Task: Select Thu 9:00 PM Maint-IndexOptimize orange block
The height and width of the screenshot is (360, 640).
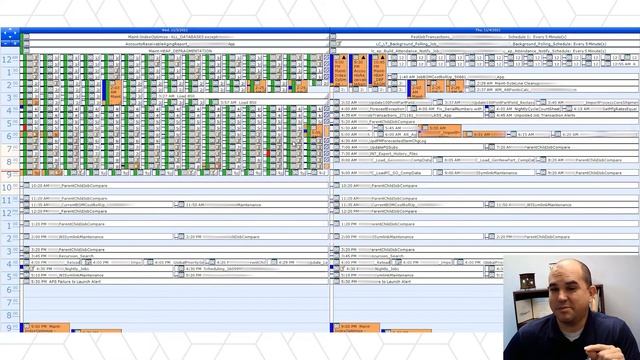Action: pyautogui.click(x=356, y=328)
